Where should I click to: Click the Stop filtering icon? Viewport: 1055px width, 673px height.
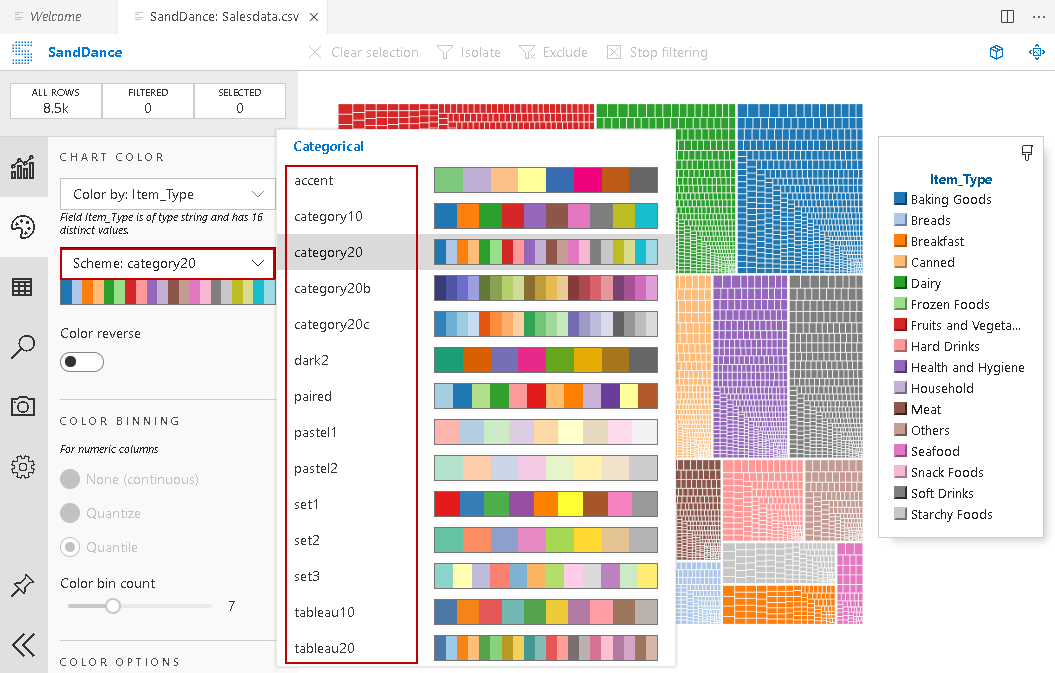614,52
